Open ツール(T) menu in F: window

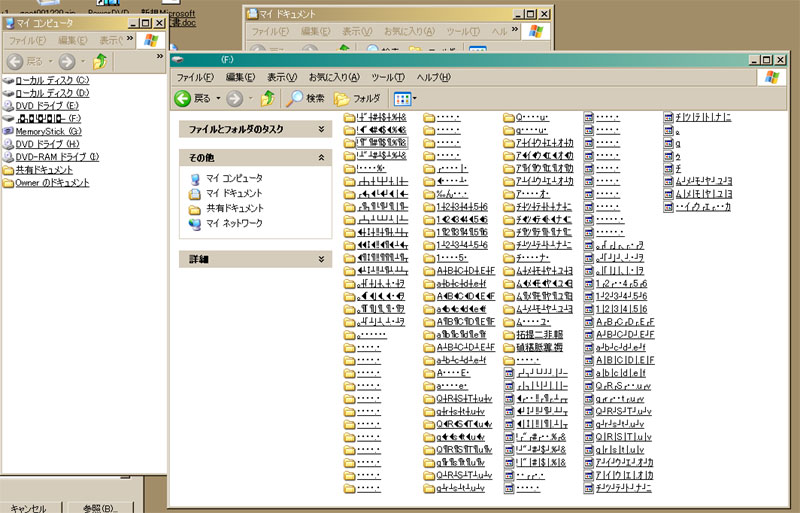pyautogui.click(x=388, y=77)
